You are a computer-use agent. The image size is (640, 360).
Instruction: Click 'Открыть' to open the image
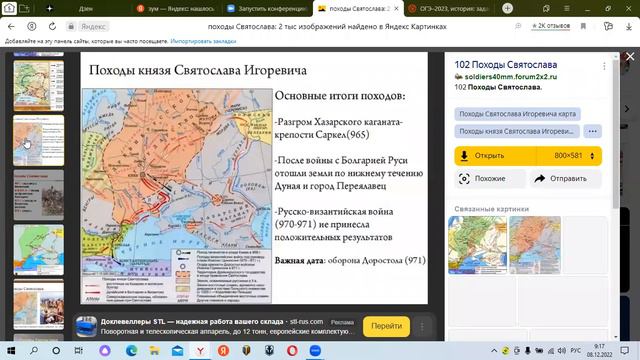point(496,156)
